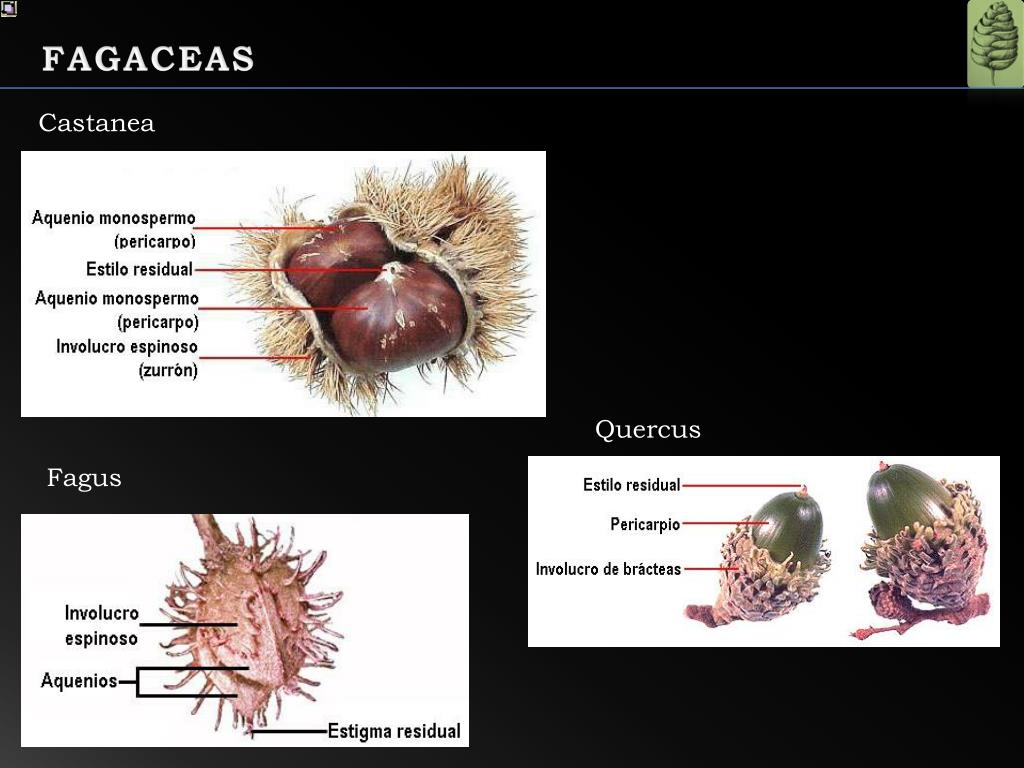Screen dimensions: 1024x768
Task: Click the Castanea 'Estilo residual' label
Action: (139, 269)
